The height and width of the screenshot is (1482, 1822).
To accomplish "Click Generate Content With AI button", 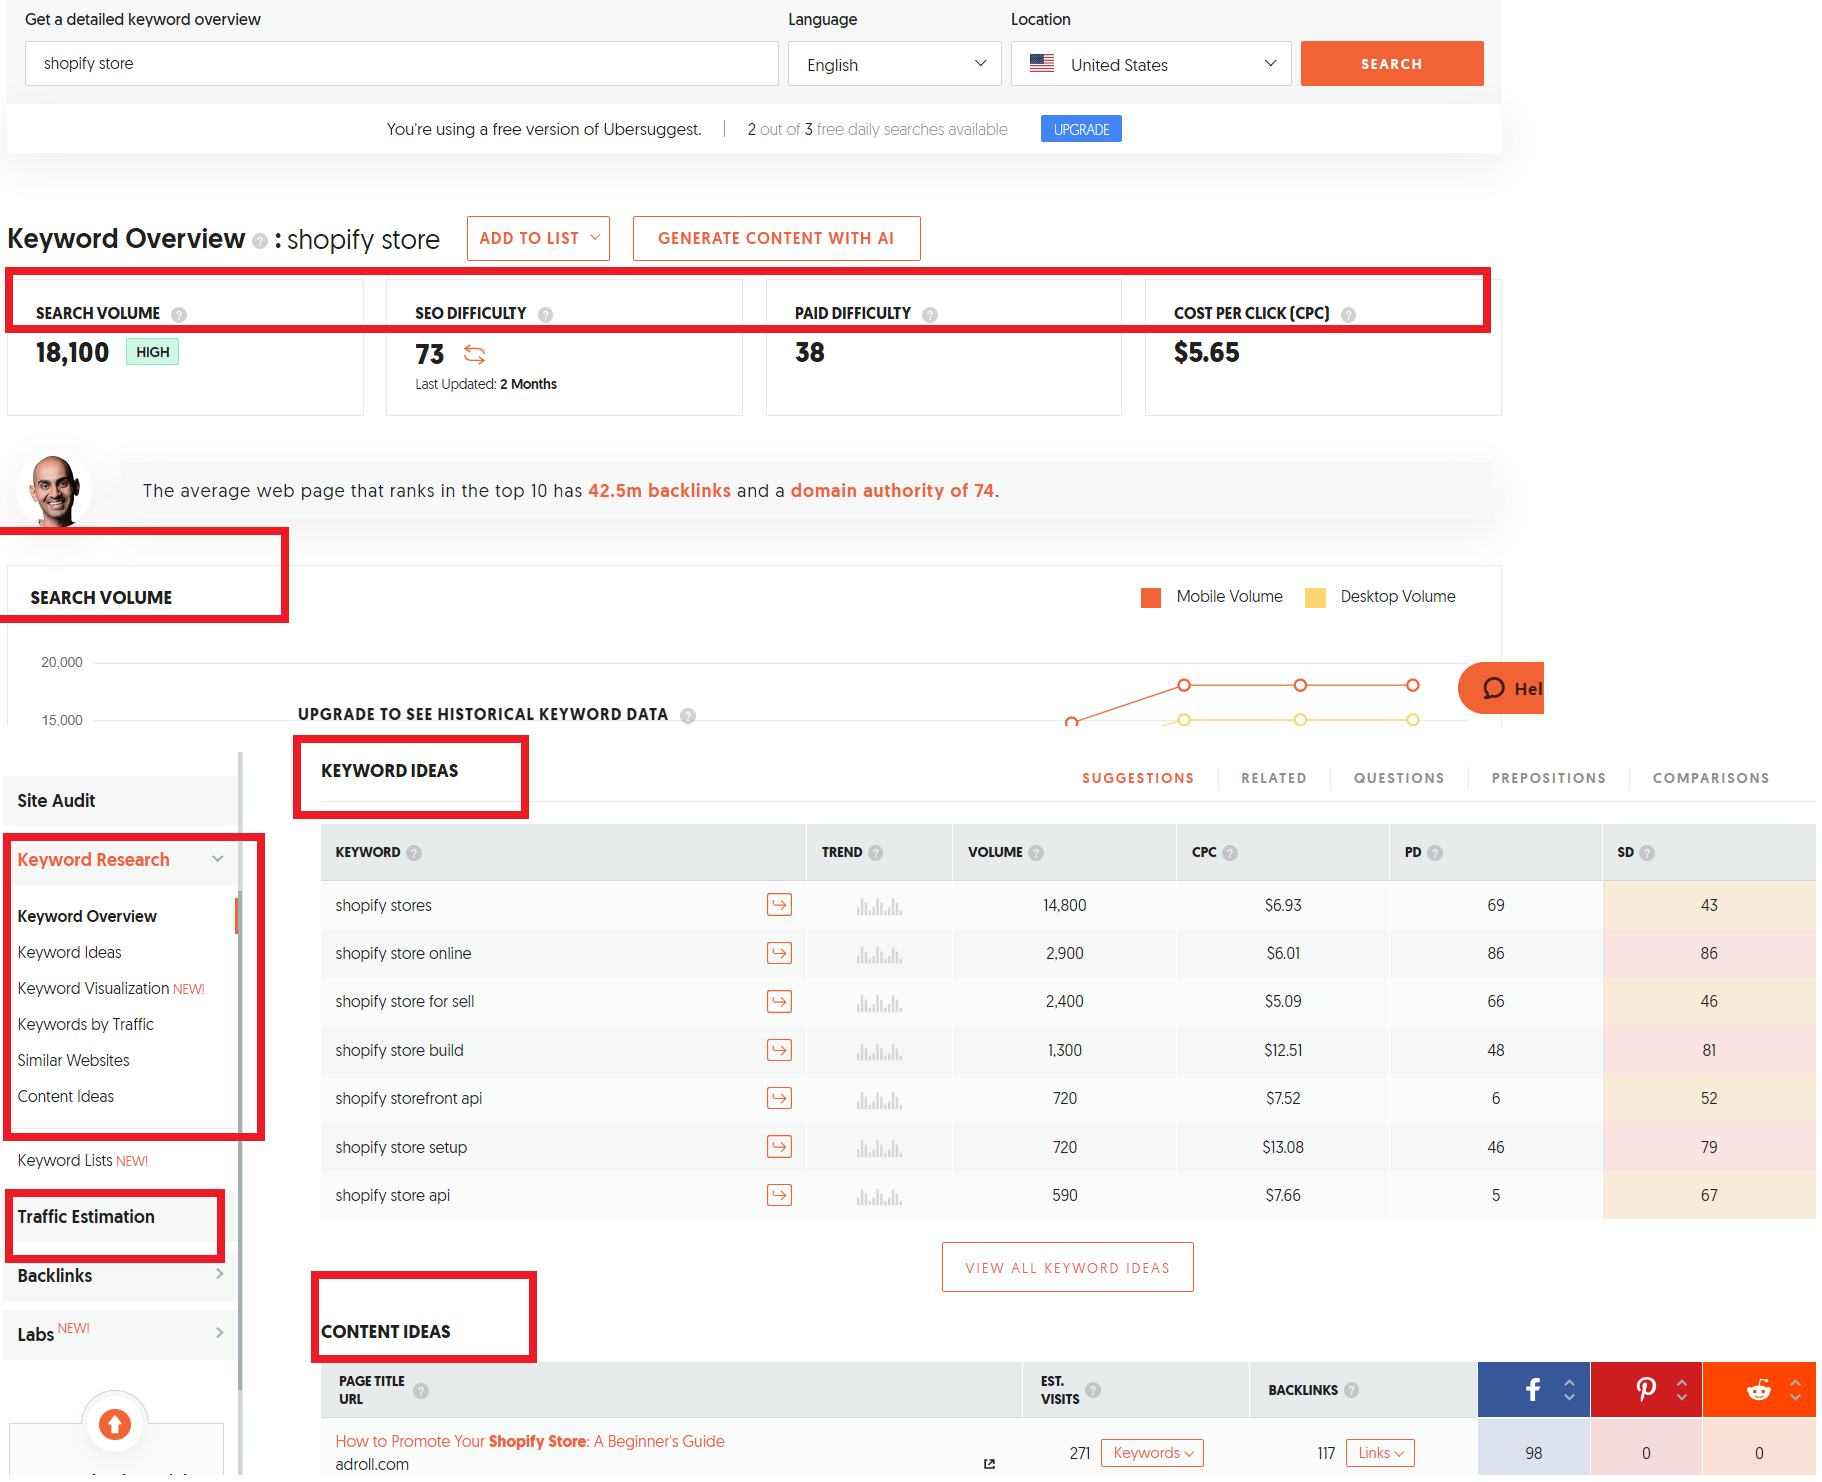I will [776, 238].
